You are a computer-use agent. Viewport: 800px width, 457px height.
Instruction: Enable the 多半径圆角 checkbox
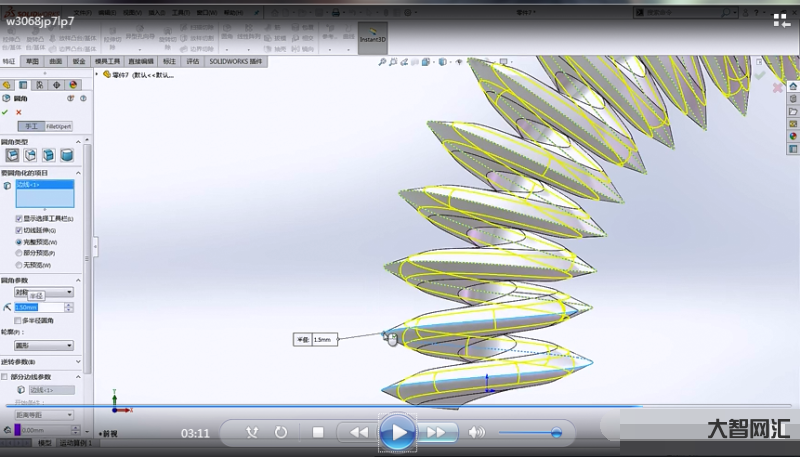pos(19,320)
